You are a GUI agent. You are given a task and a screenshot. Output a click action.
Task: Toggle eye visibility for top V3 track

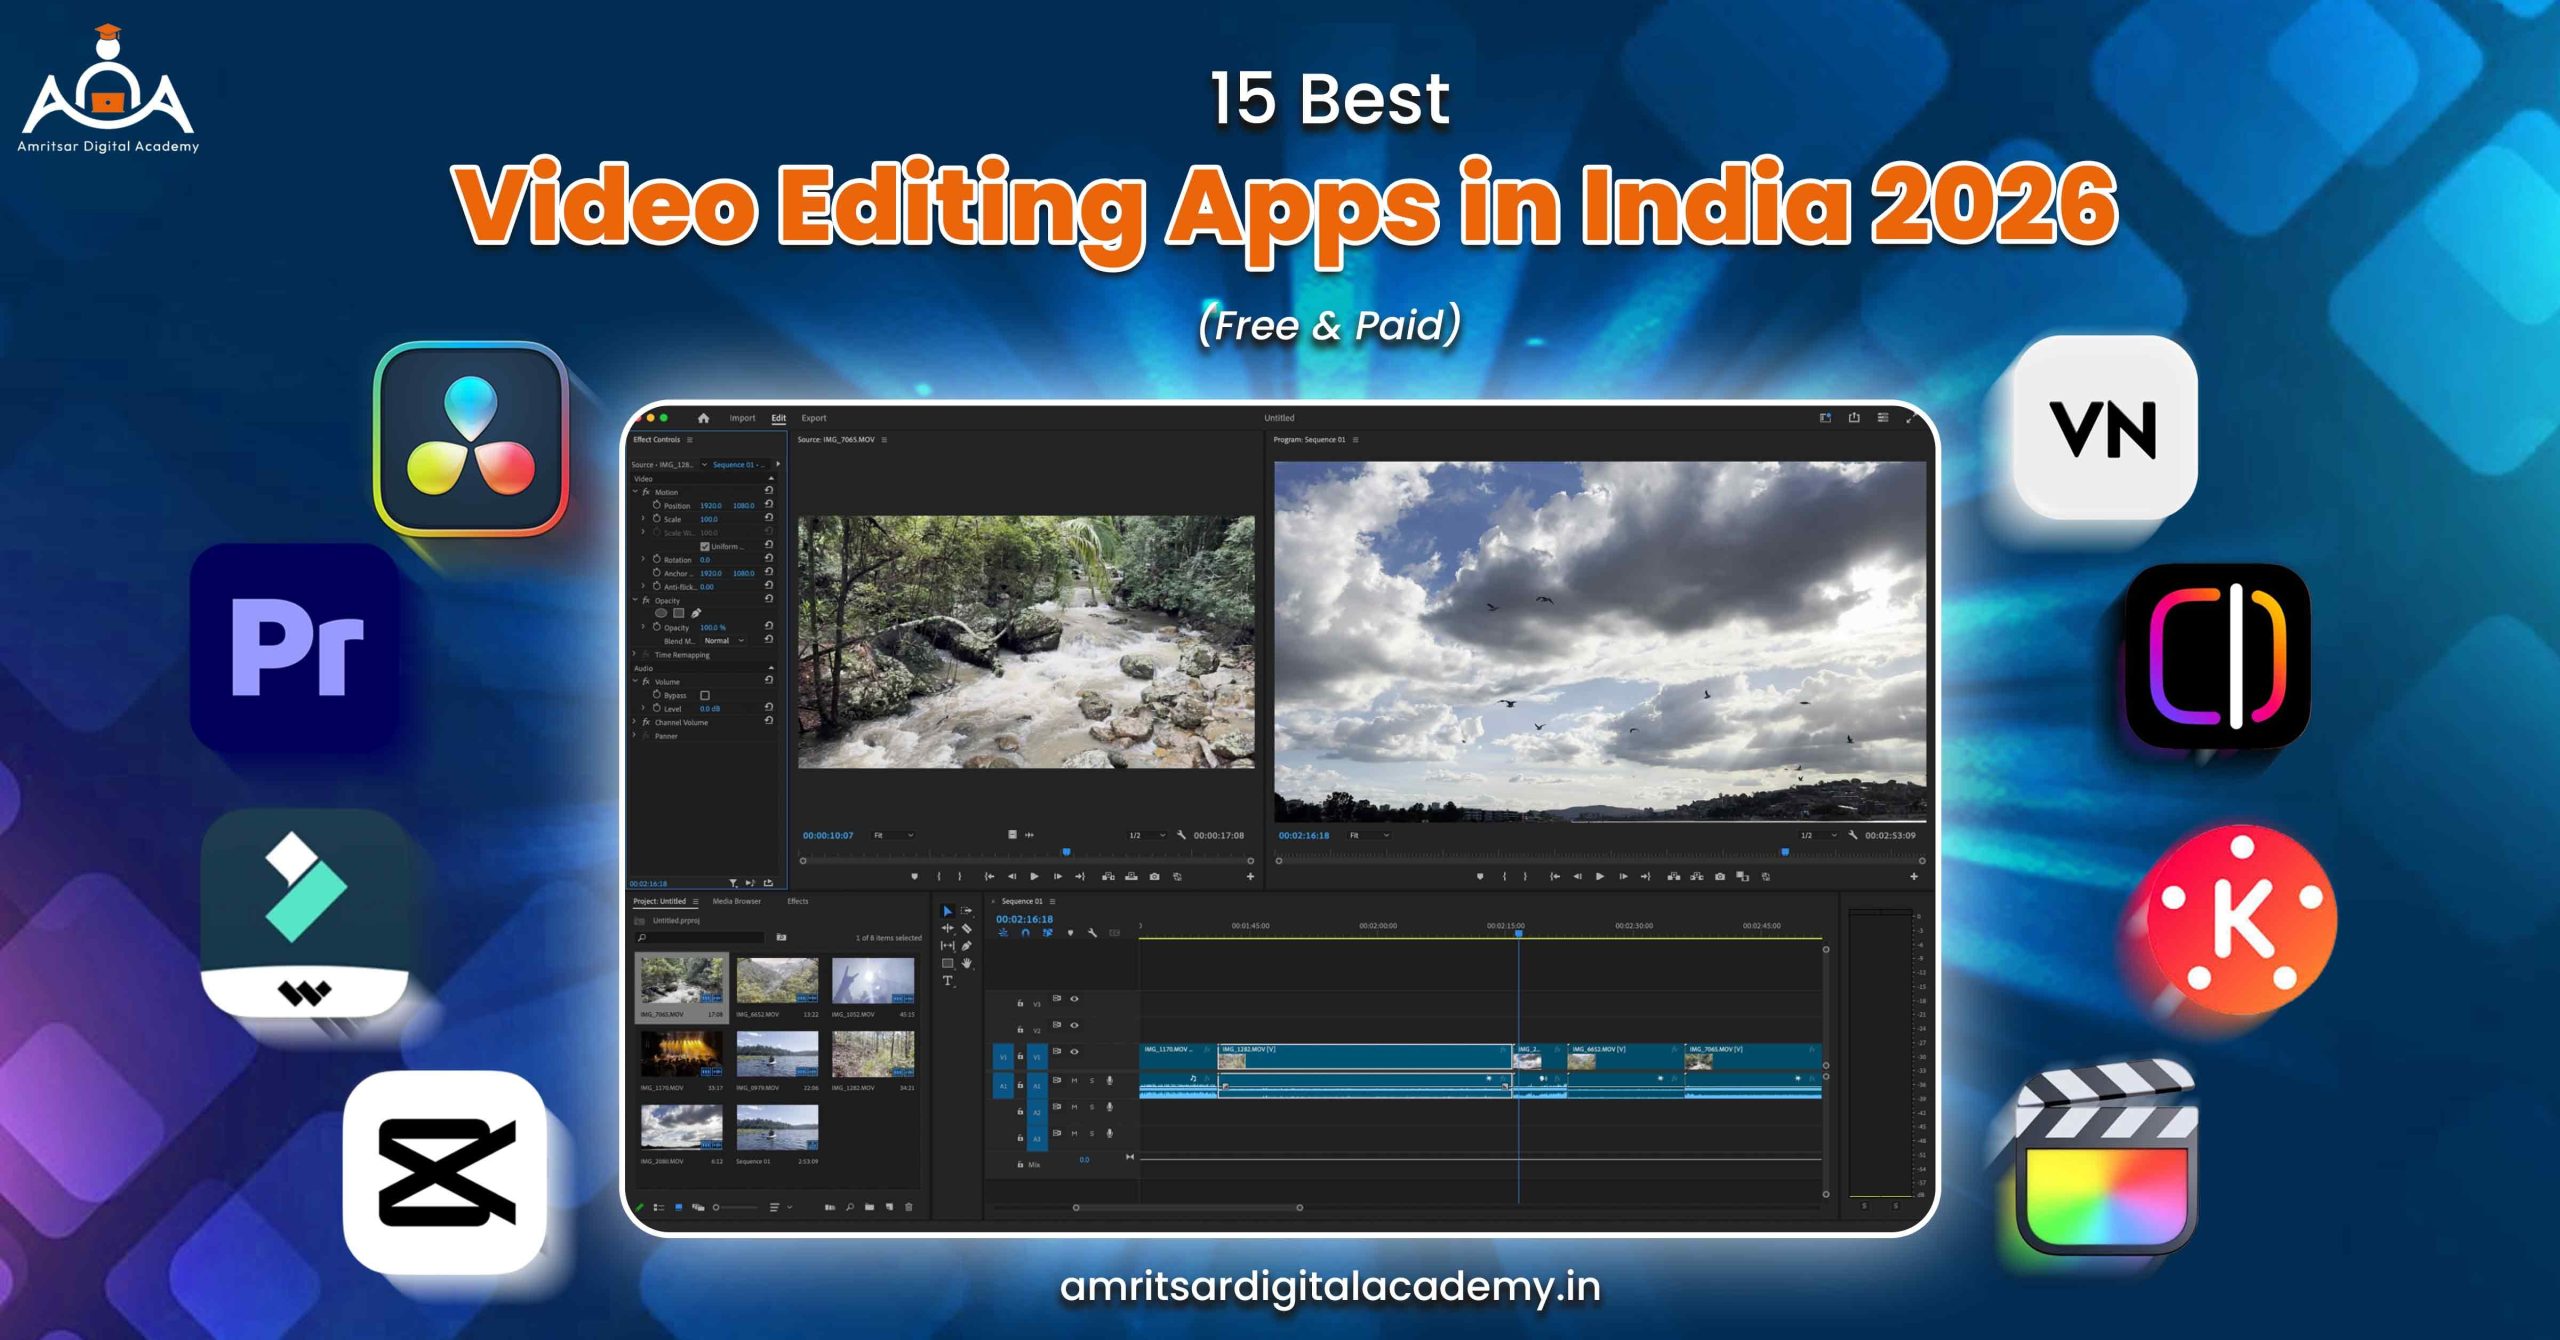[1075, 999]
